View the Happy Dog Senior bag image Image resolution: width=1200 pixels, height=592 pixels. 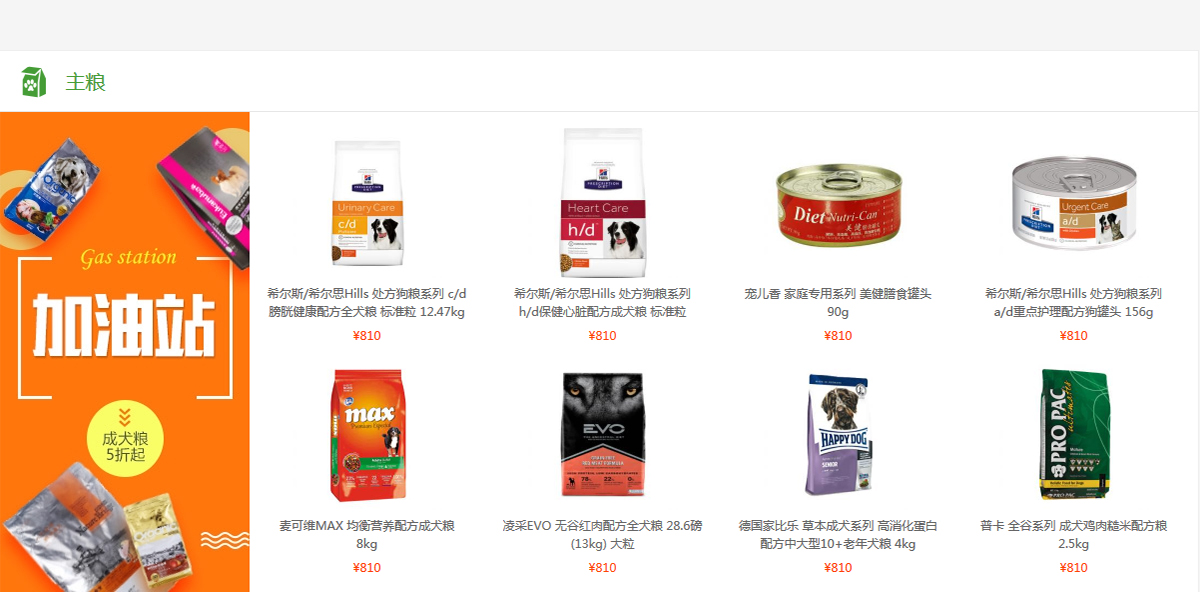pyautogui.click(x=839, y=435)
